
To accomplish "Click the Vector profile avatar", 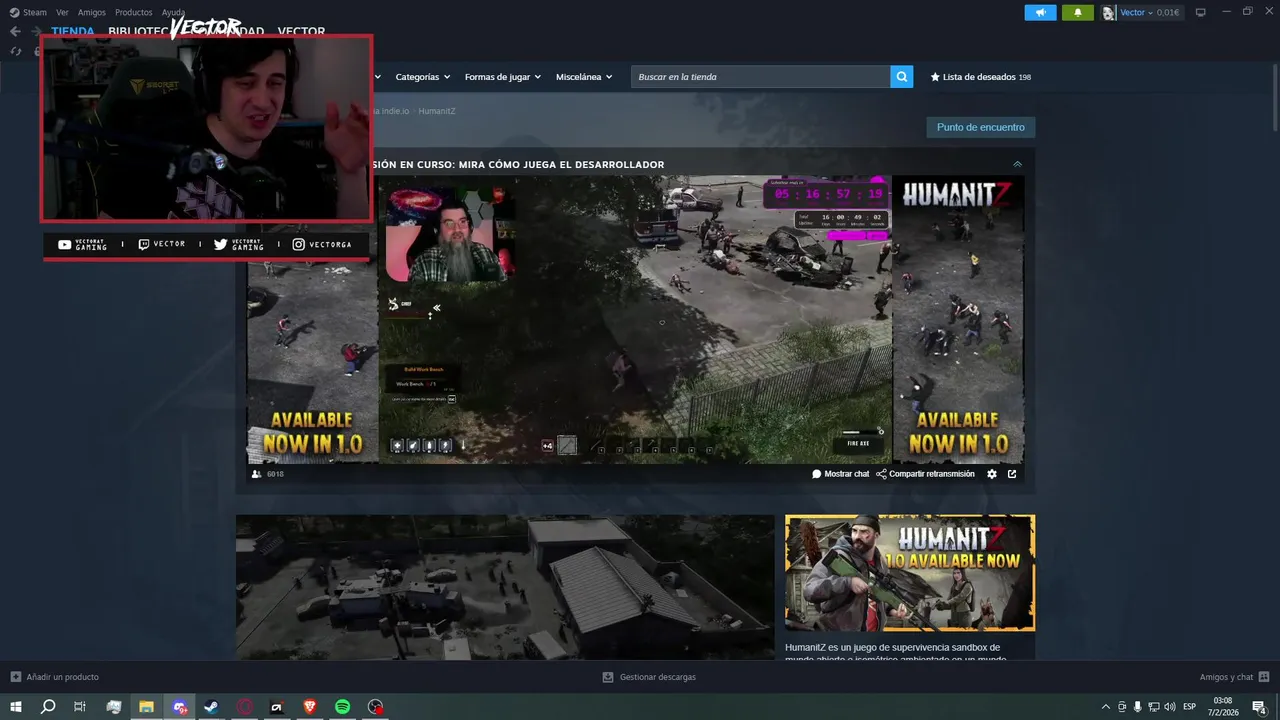I will 1109,13.
